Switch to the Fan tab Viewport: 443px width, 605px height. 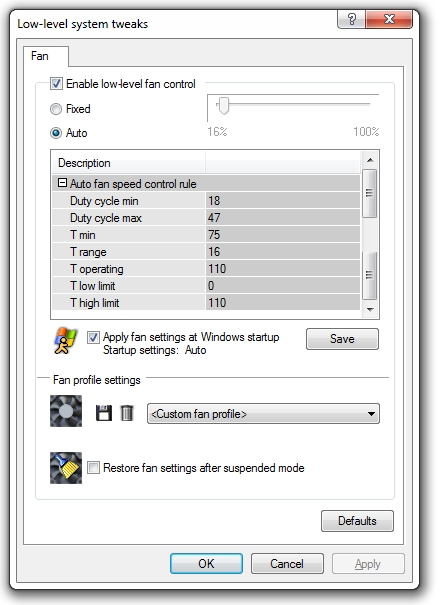(40, 56)
